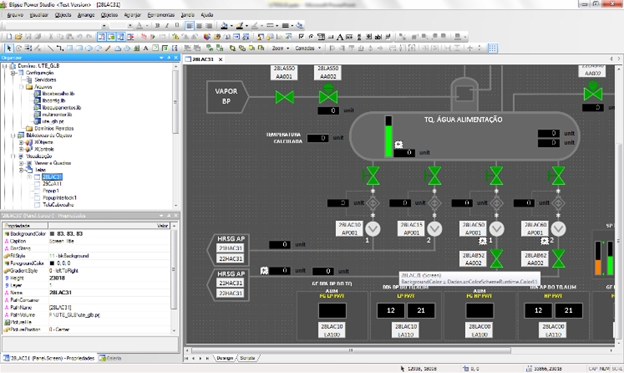Click the BackgroundColor swatch 83,83,83
Screen dimensions: 624x373
pos(52,234)
